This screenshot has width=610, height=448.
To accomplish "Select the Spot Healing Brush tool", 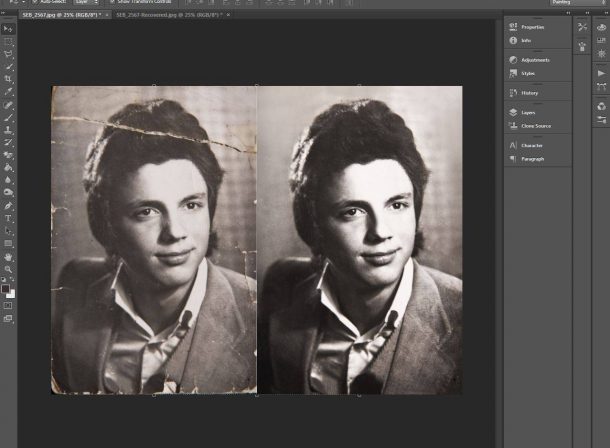I will pos(8,105).
